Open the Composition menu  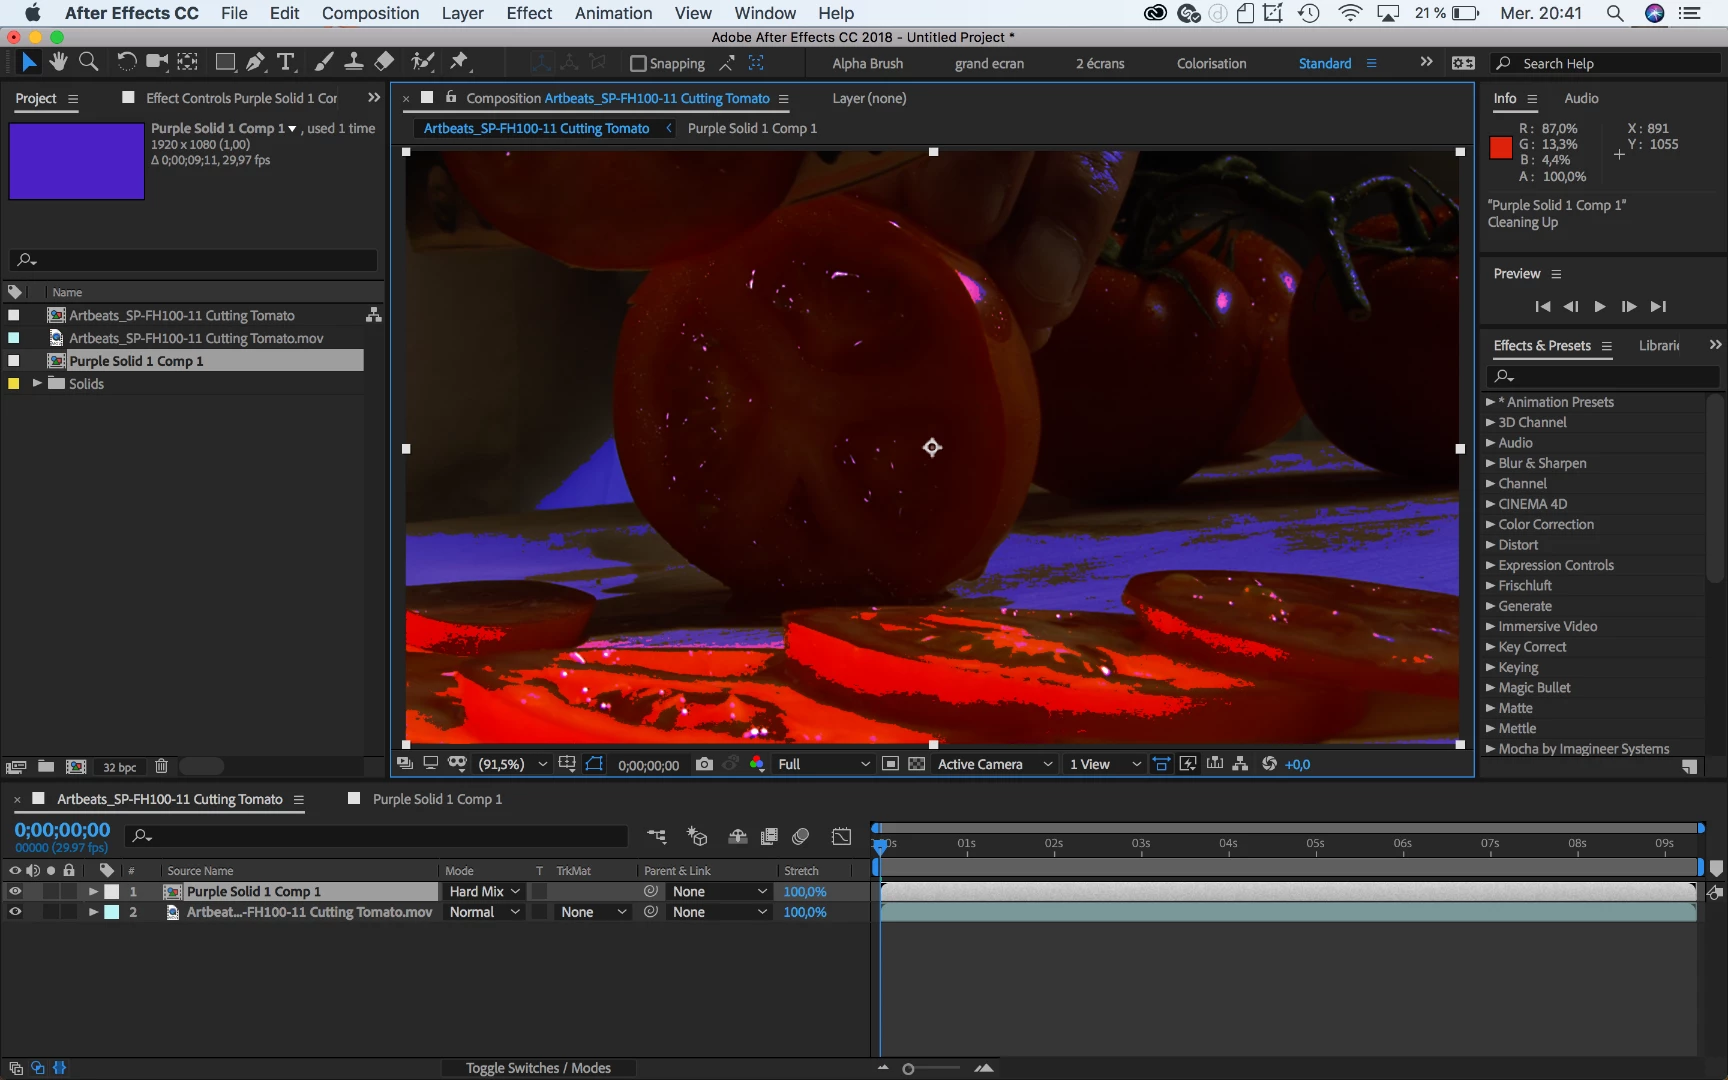click(370, 13)
